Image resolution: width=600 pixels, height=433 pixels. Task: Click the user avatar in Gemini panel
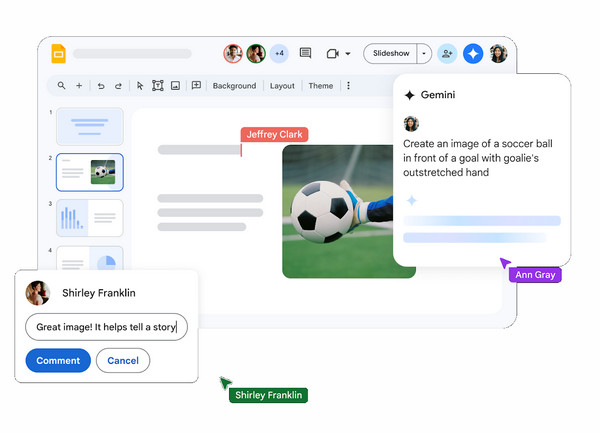point(411,124)
